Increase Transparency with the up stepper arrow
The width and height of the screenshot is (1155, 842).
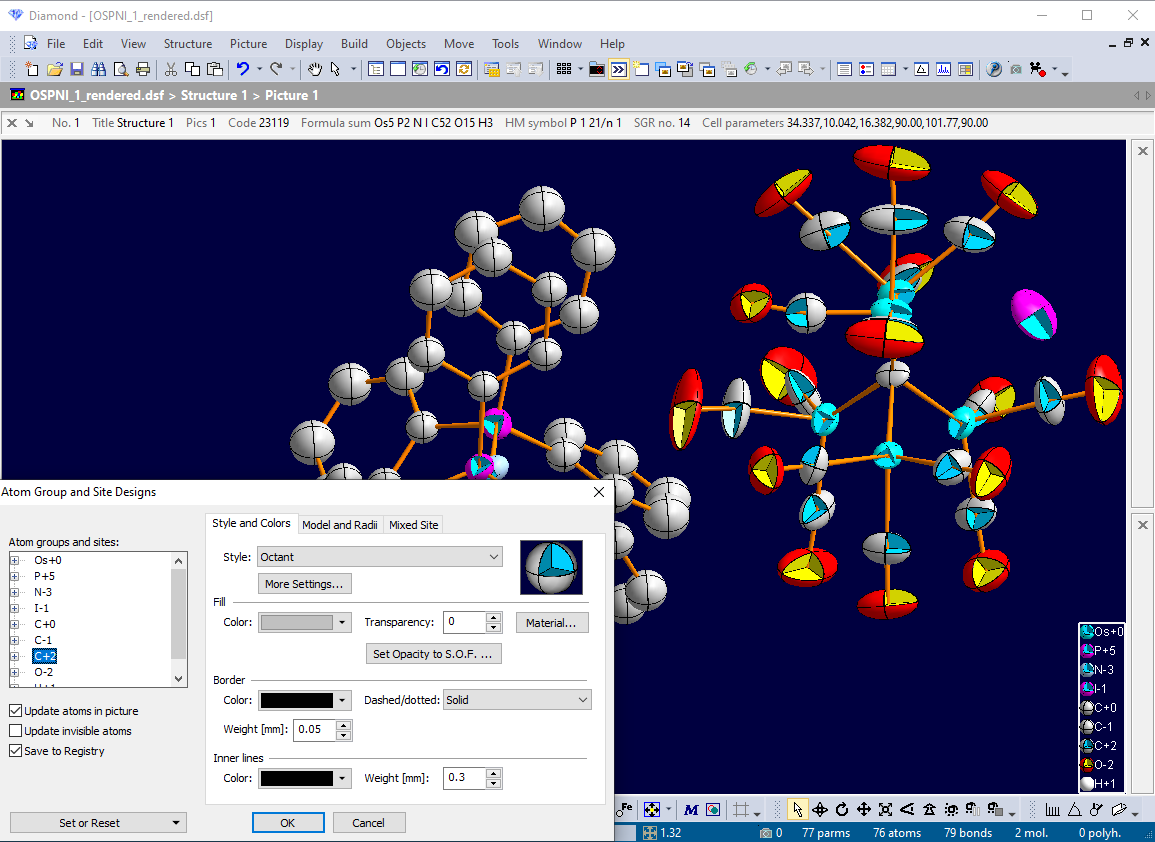tap(494, 617)
